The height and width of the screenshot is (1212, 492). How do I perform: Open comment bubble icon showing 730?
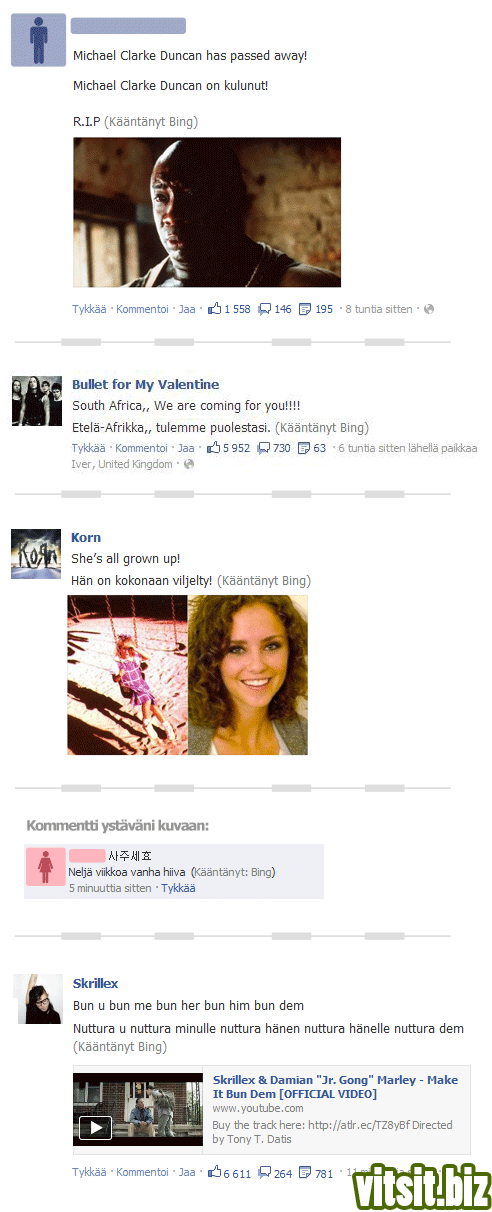click(264, 448)
